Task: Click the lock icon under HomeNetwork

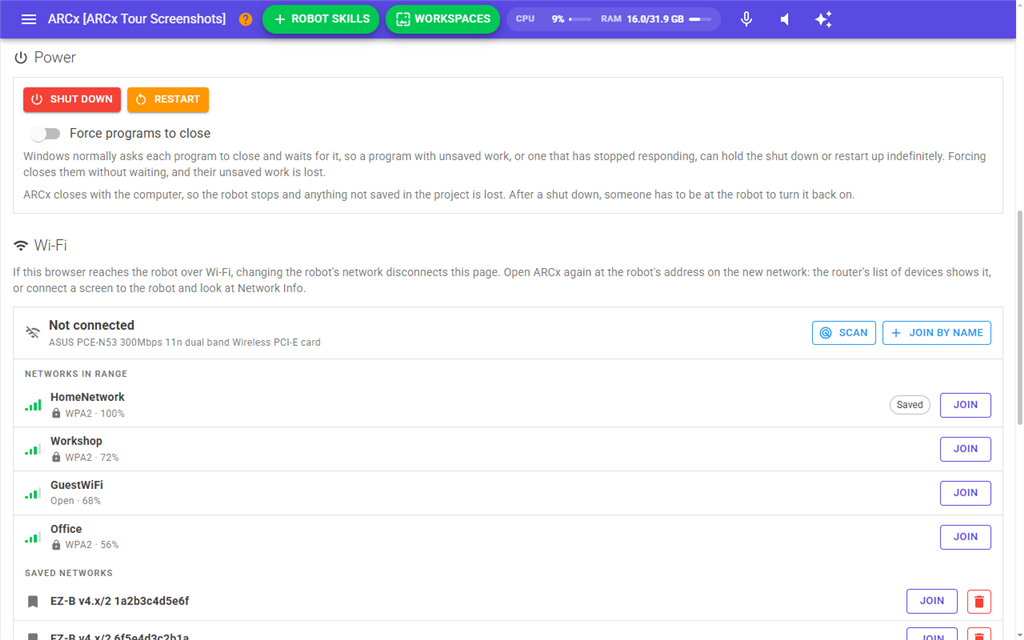Action: pos(56,413)
